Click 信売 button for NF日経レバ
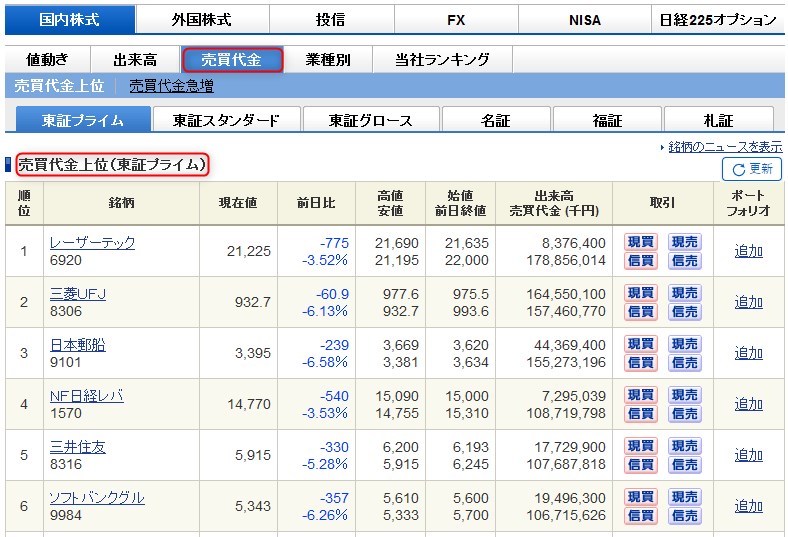Image resolution: width=788 pixels, height=537 pixels. click(684, 414)
